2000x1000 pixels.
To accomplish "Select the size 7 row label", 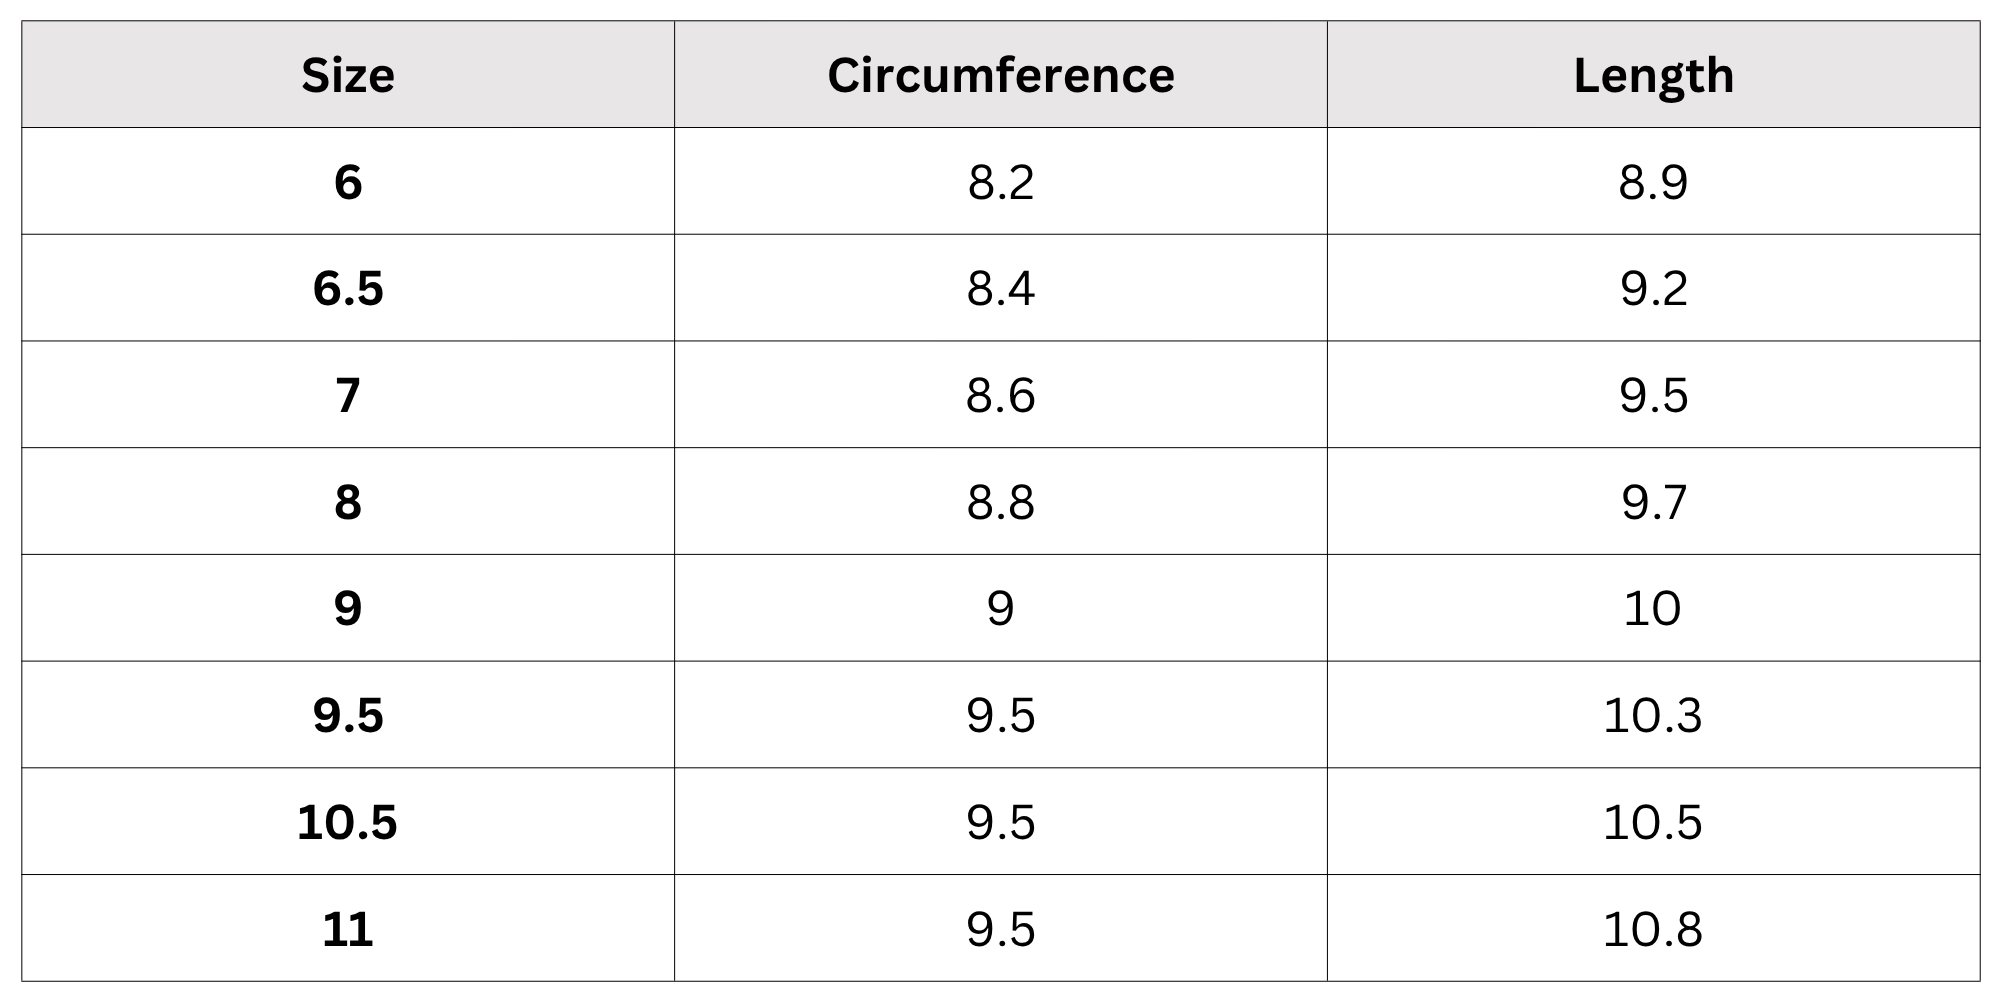I will click(x=348, y=395).
